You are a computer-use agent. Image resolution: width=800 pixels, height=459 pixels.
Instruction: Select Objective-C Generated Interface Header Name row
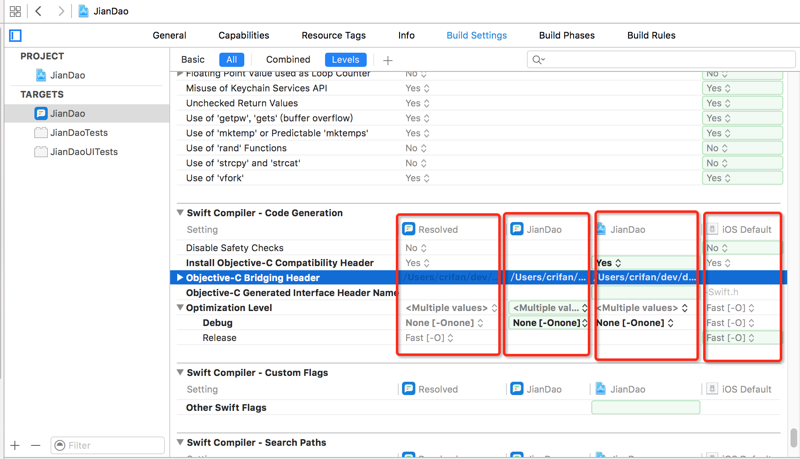[291, 293]
